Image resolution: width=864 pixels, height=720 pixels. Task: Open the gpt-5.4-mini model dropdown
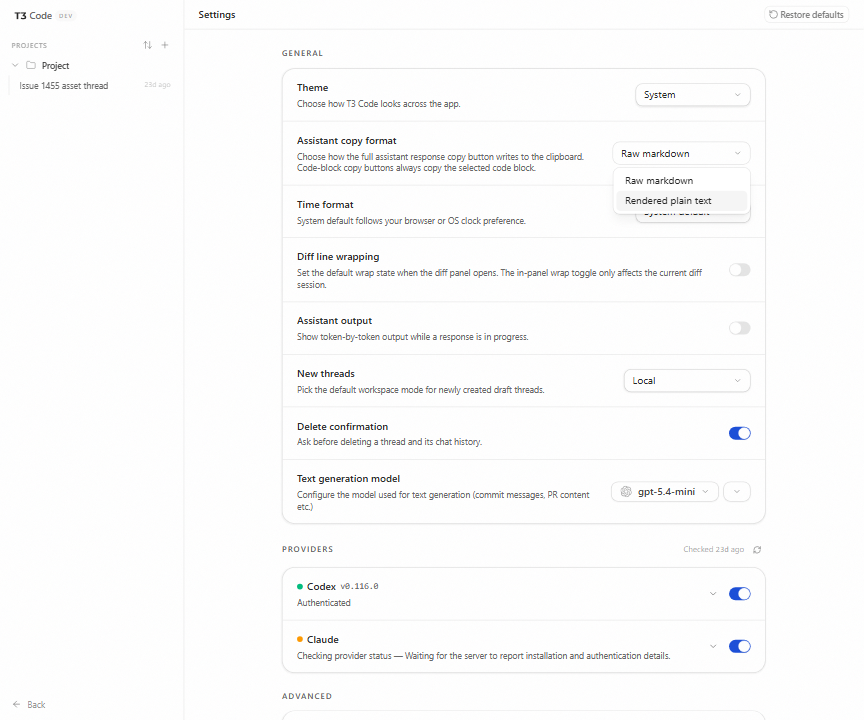(x=665, y=491)
